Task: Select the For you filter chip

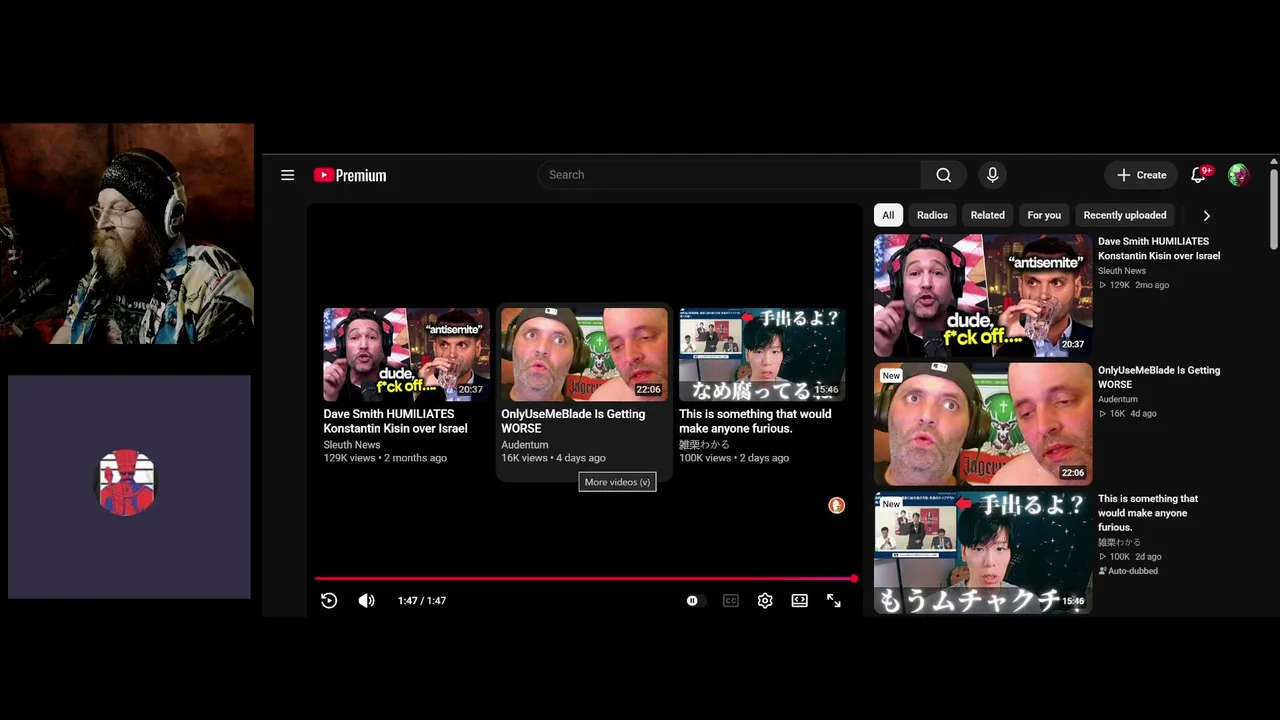Action: click(x=1044, y=215)
